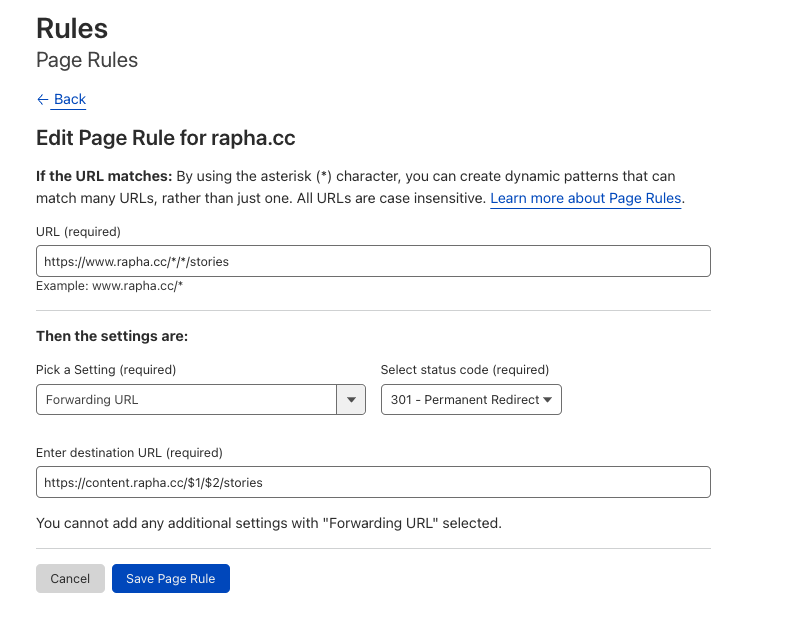Click the Example: www.rapha.cc/* hint text

tap(109, 286)
